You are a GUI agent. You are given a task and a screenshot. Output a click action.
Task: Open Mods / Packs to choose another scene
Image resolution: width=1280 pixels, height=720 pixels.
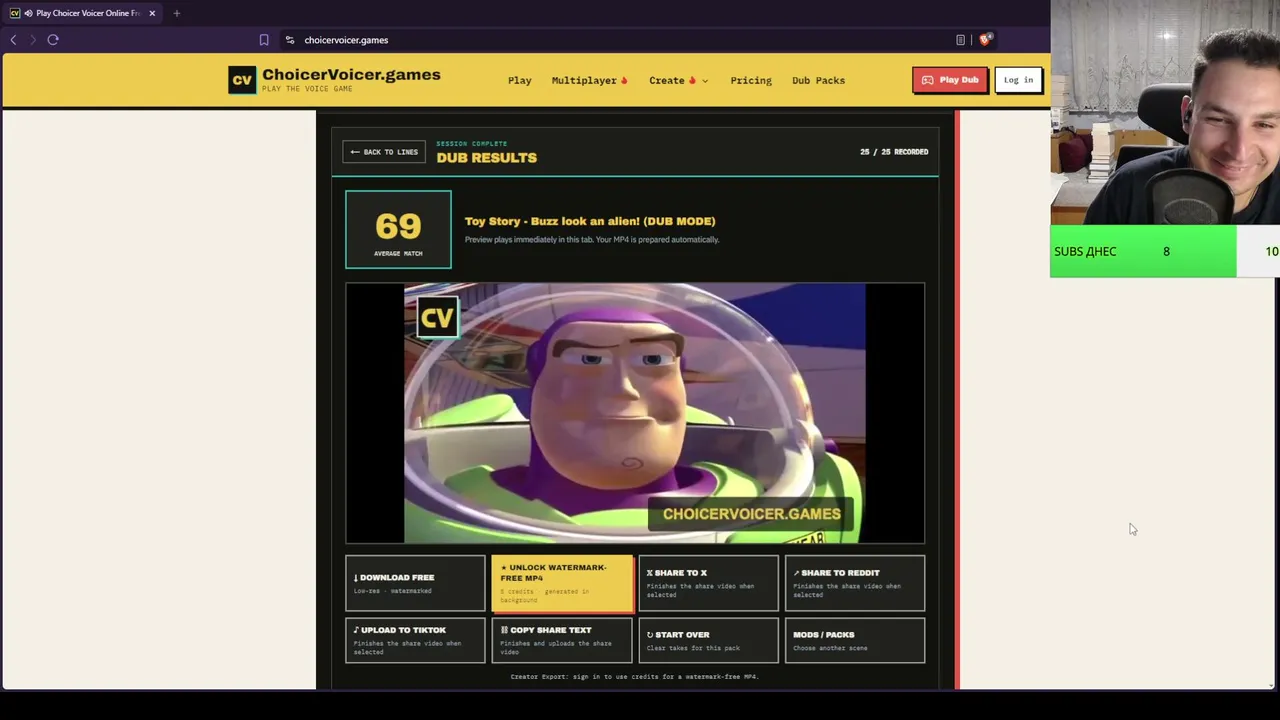pyautogui.click(x=855, y=640)
